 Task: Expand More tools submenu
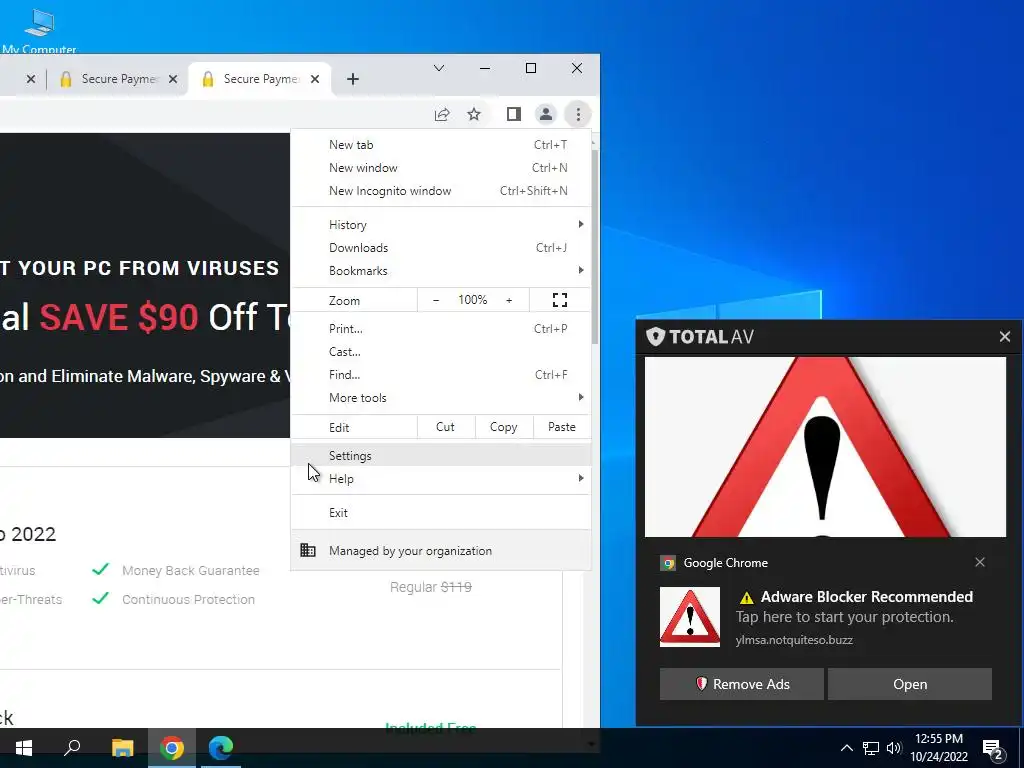pyautogui.click(x=441, y=398)
